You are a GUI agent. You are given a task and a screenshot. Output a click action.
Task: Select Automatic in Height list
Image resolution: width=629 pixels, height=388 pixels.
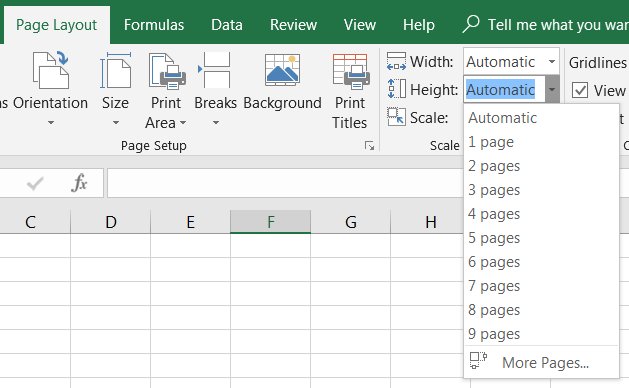tap(541, 118)
